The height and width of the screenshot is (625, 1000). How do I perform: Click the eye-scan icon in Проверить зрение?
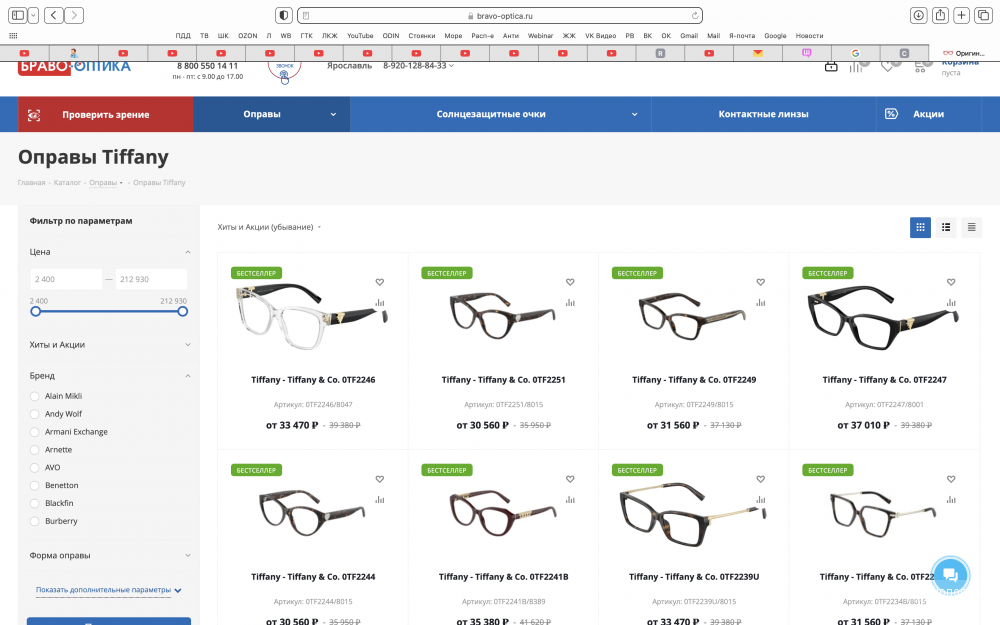coord(34,115)
